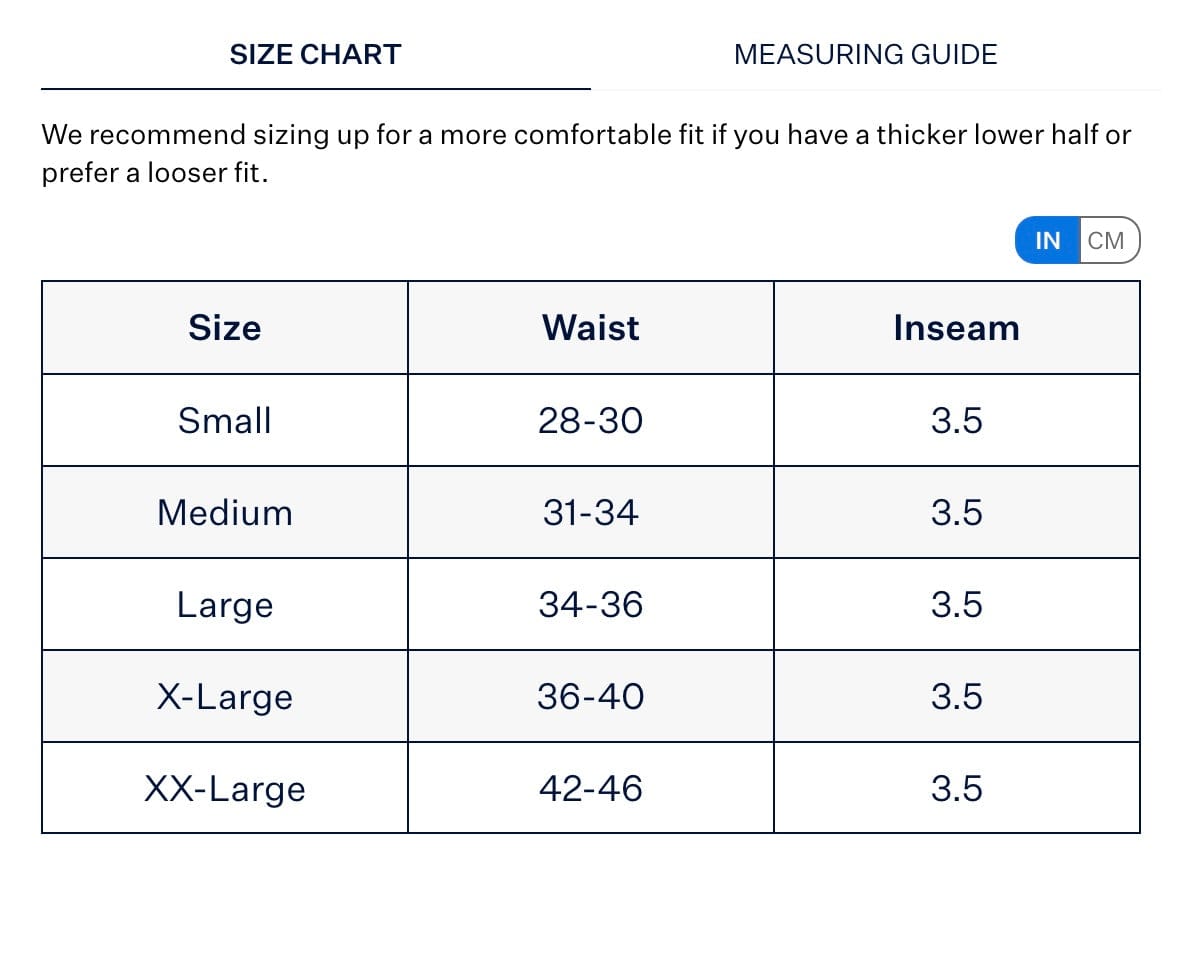
Task: Switch units to CM
Action: [1106, 241]
